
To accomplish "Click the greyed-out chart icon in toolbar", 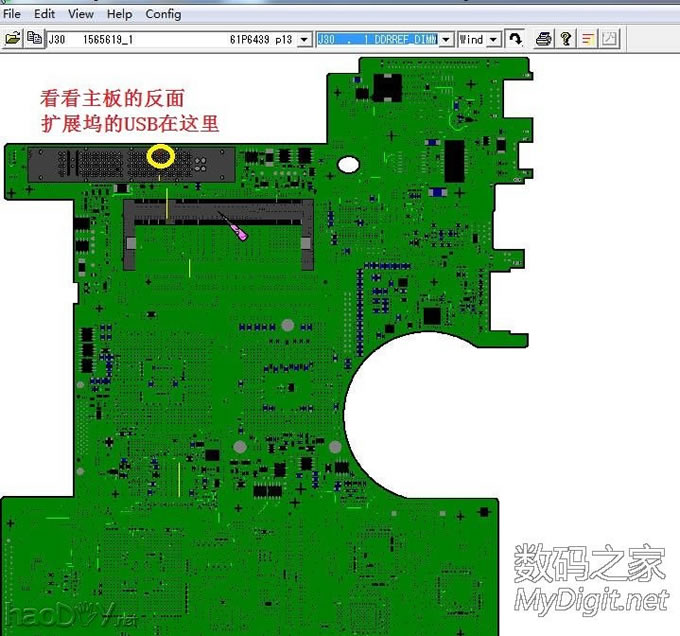I will tap(610, 39).
